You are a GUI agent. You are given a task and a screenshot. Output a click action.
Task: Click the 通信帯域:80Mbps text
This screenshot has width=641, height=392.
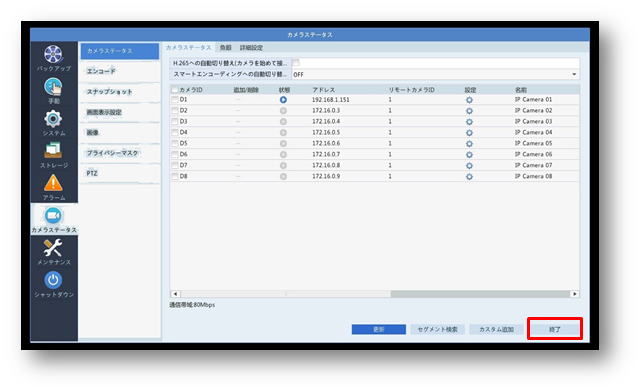pos(192,305)
